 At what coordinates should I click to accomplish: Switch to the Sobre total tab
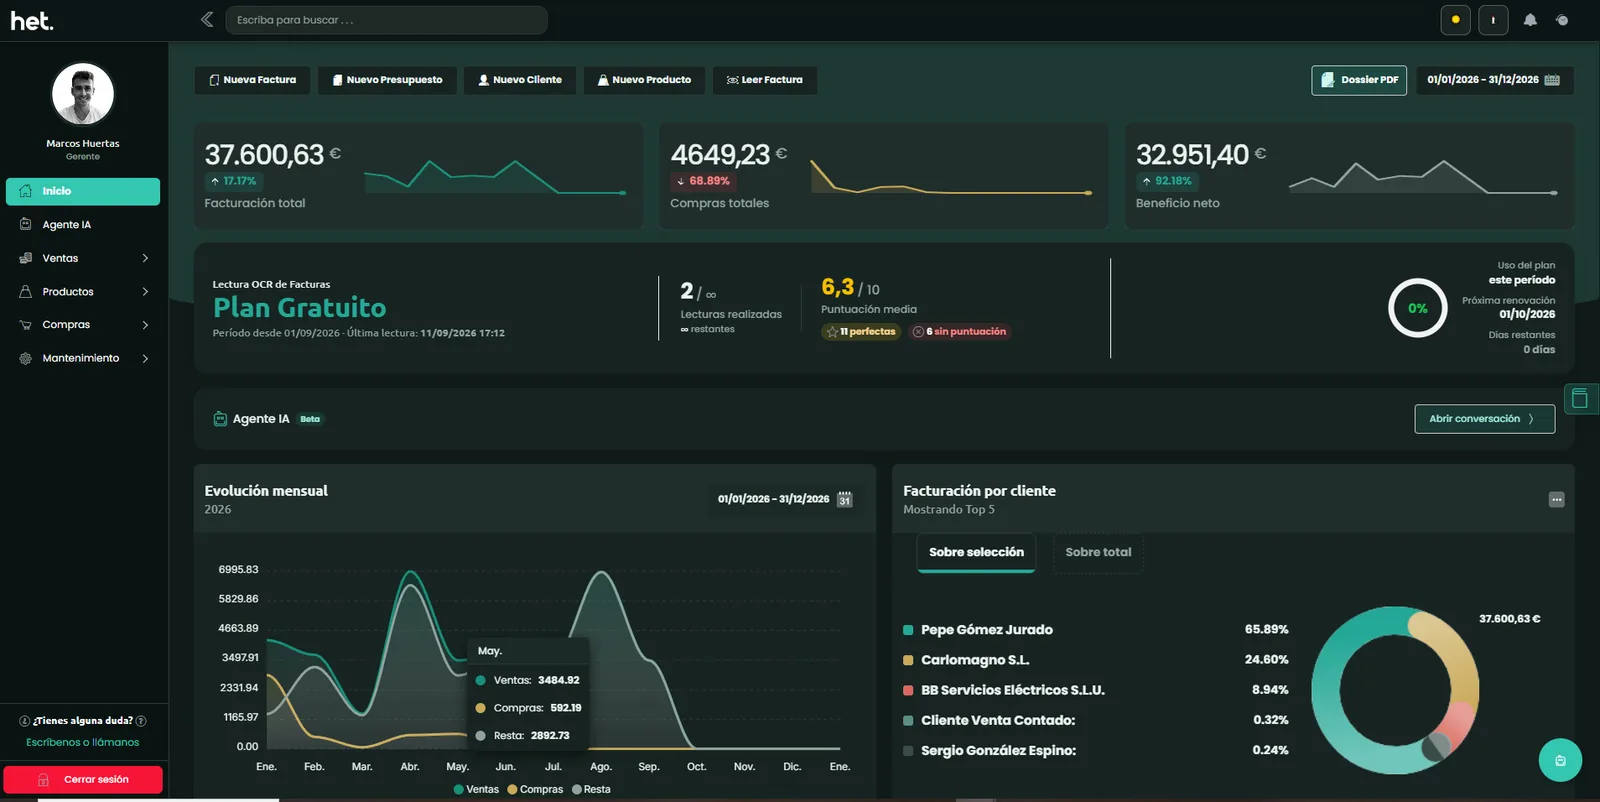[1098, 552]
